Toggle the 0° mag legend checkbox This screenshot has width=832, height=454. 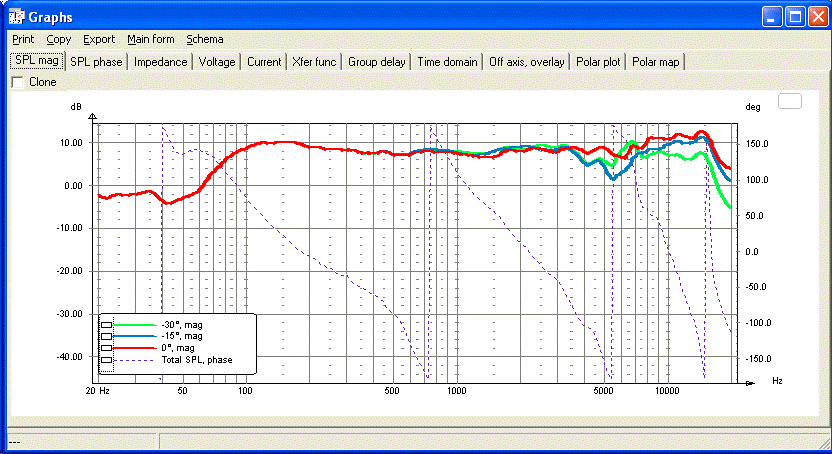(107, 348)
